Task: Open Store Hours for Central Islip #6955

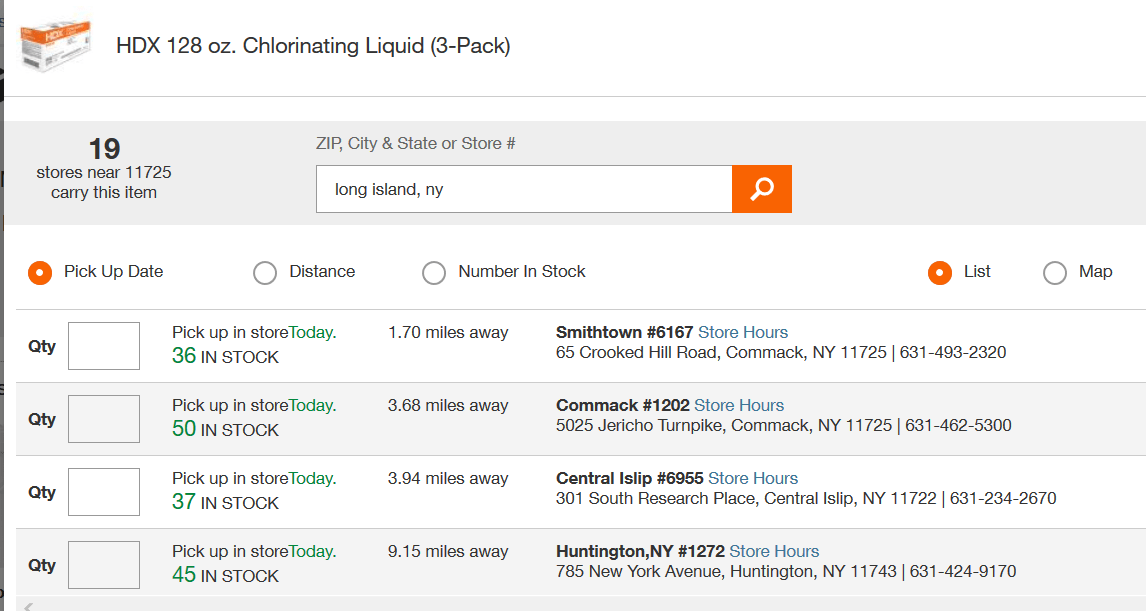Action: pyautogui.click(x=753, y=478)
